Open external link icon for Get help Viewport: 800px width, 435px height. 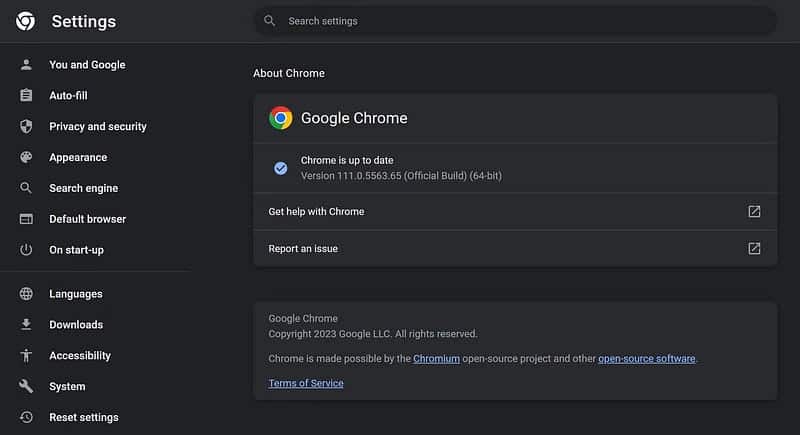pyautogui.click(x=754, y=212)
